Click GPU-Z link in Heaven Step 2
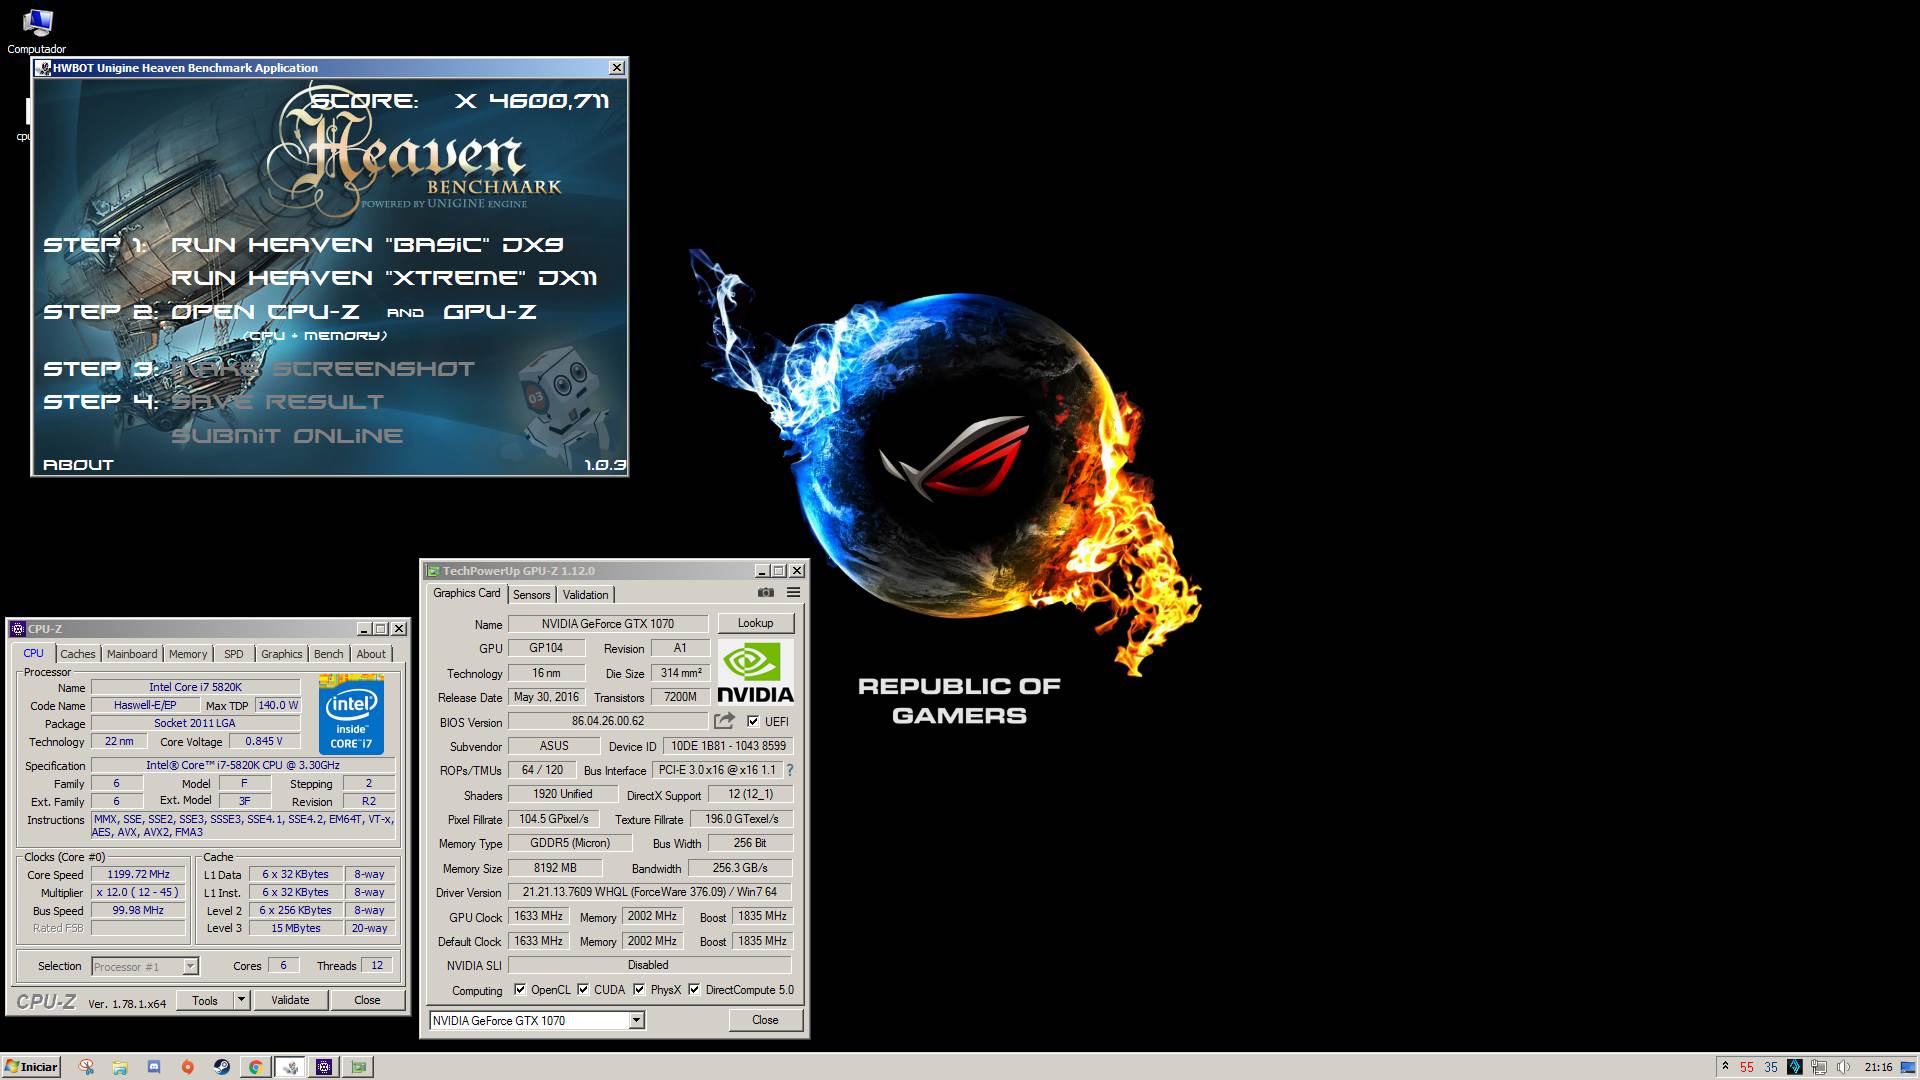Screen dimensions: 1920x1080 [x=490, y=312]
